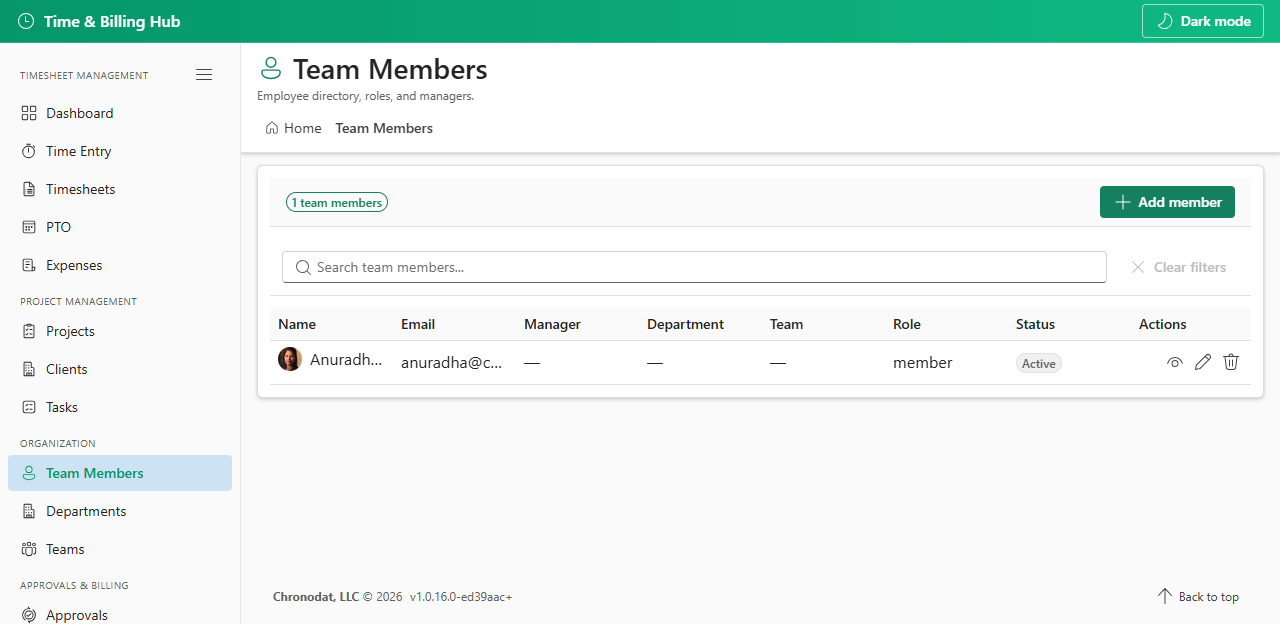Open Dashboard in the sidebar

pyautogui.click(x=120, y=113)
